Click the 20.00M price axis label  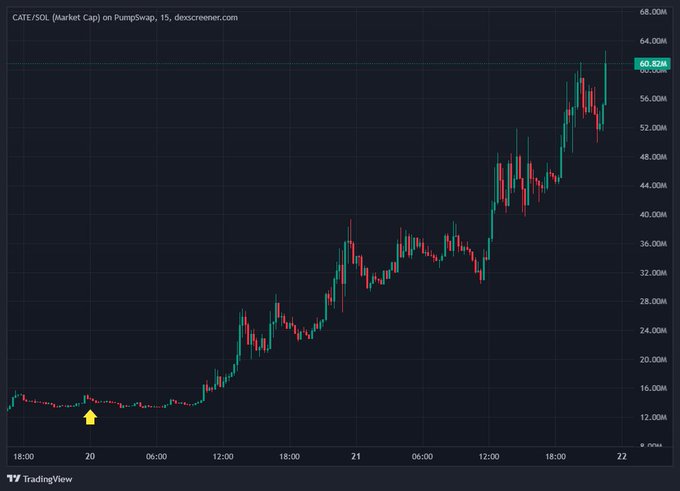tap(653, 360)
